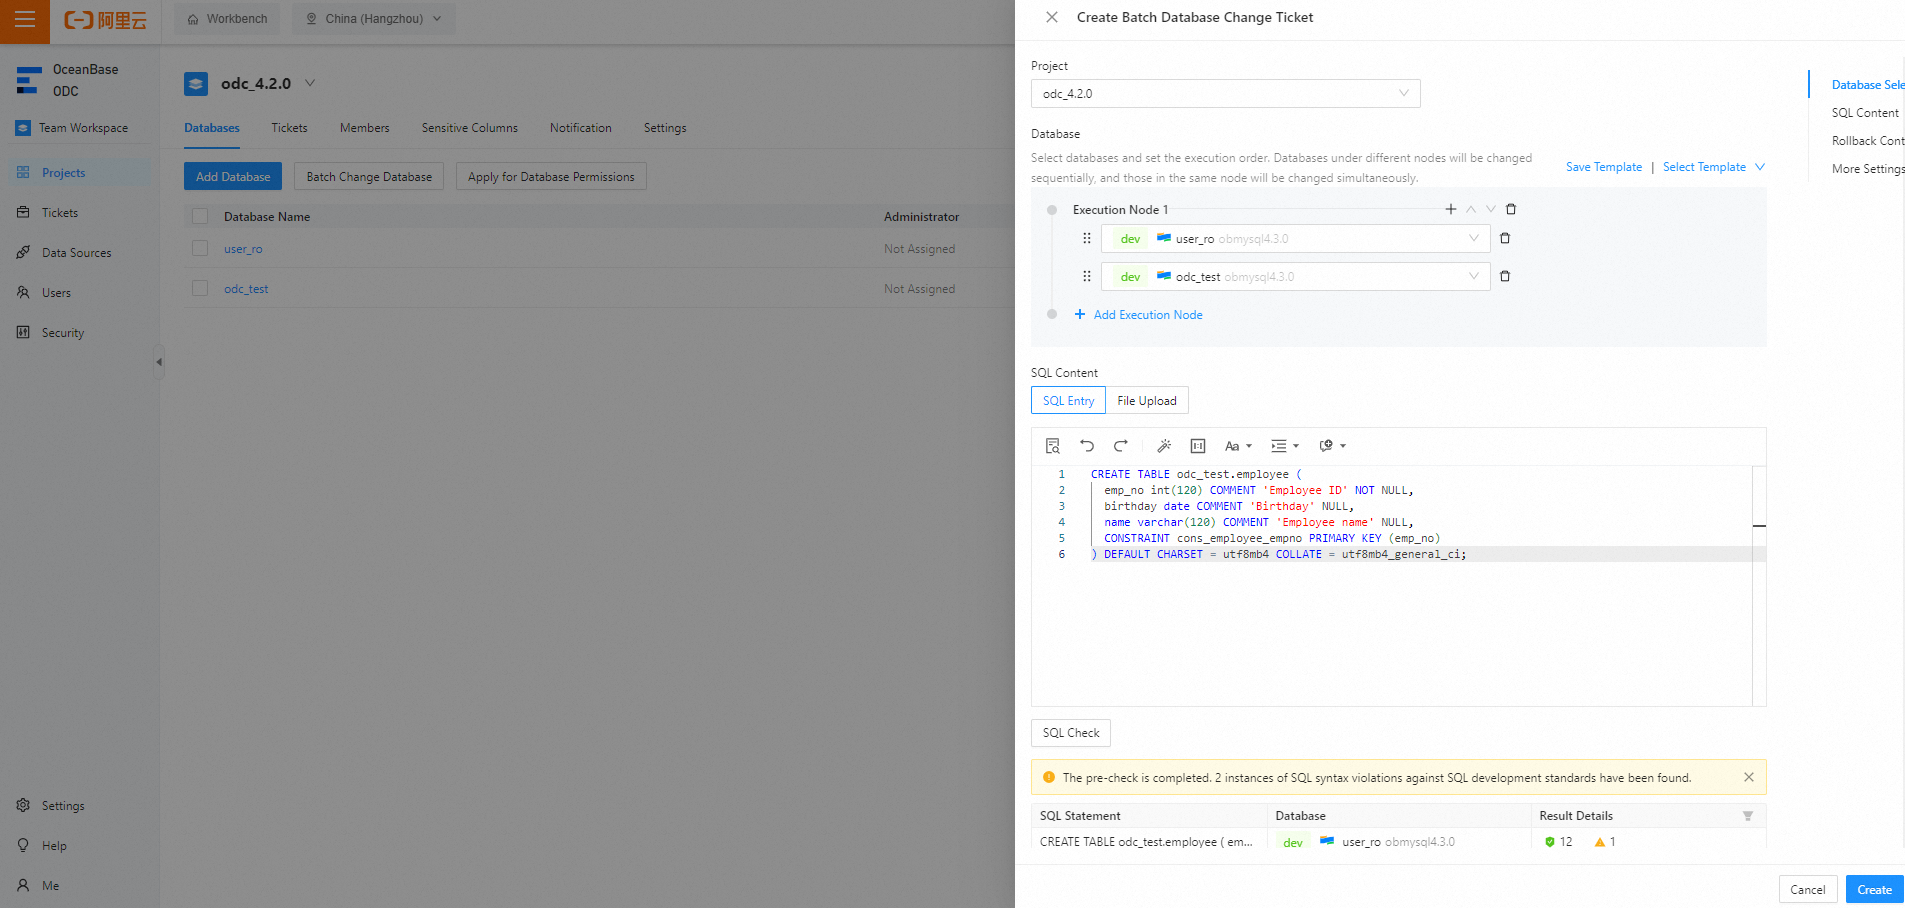Viewport: 1905px width, 908px height.
Task: Redo the edit in SQL editor
Action: [1121, 445]
